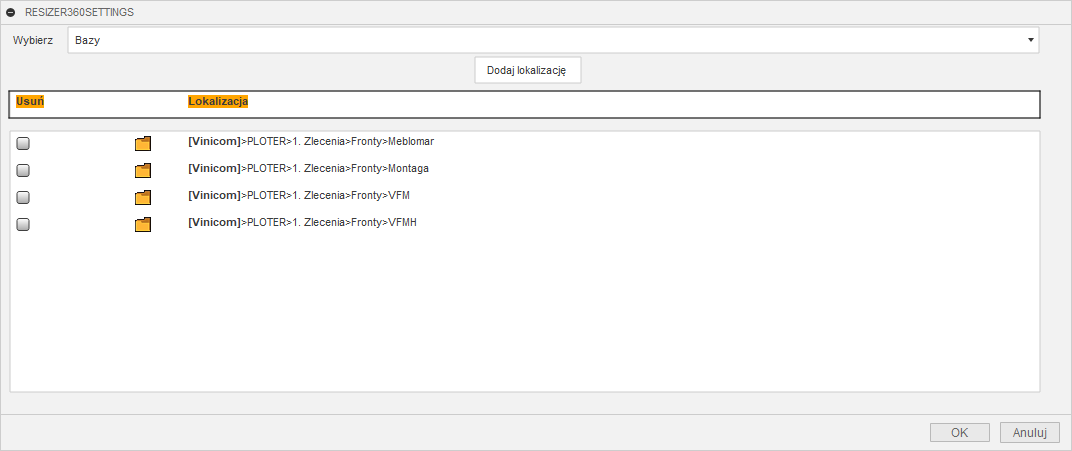The image size is (1072, 451).
Task: Tick the Usuń checkbox for VFMH row
Action: pyautogui.click(x=23, y=225)
